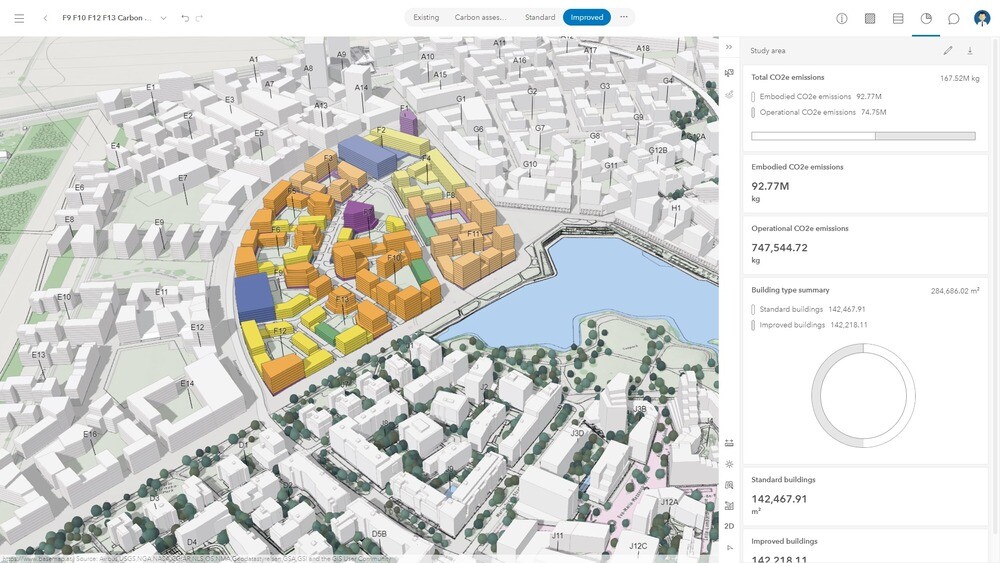Viewport: 1000px width, 563px height.
Task: Collapse the side panel with double chevron
Action: 729,47
